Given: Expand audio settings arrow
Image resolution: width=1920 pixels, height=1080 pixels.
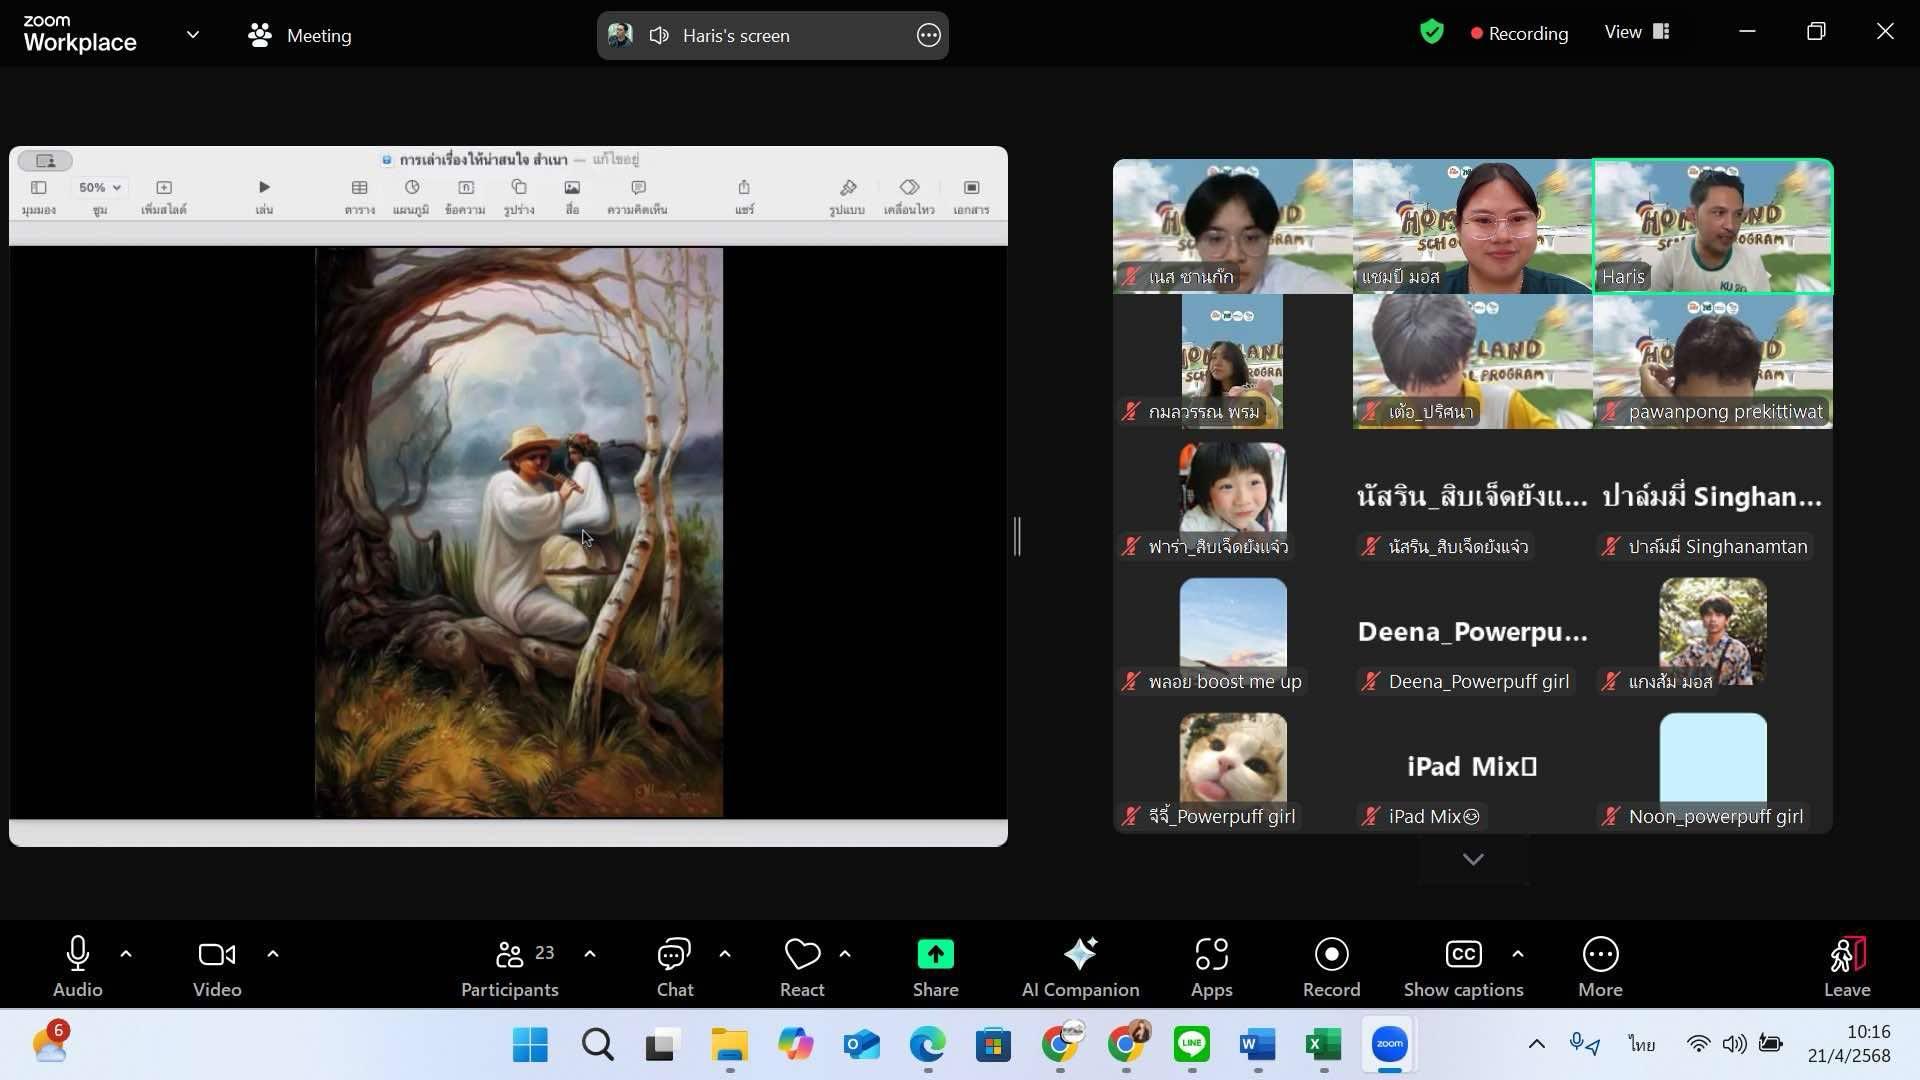Looking at the screenshot, I should (126, 954).
